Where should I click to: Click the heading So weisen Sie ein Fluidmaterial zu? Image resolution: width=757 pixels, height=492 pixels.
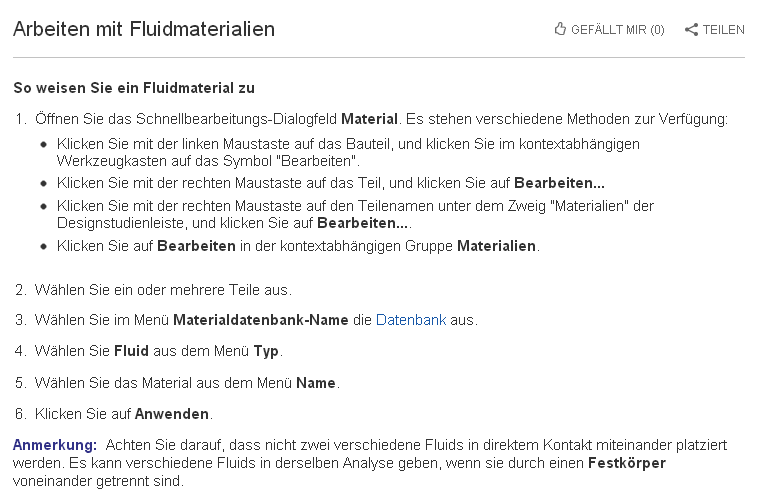[134, 88]
